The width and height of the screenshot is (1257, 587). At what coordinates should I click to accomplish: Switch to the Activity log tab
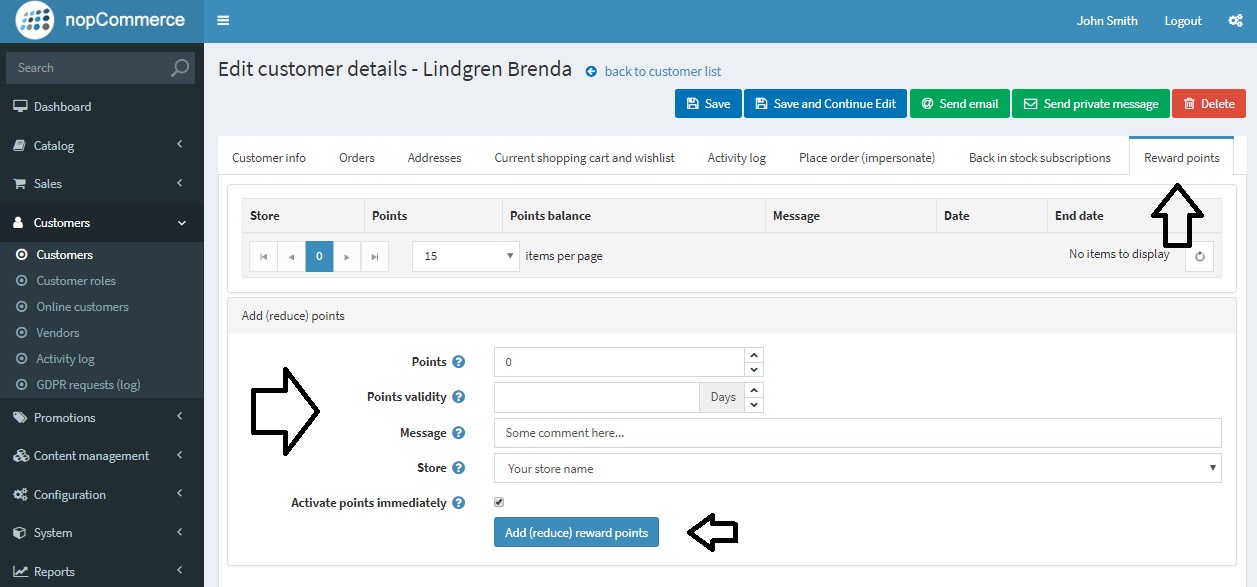pyautogui.click(x=737, y=158)
